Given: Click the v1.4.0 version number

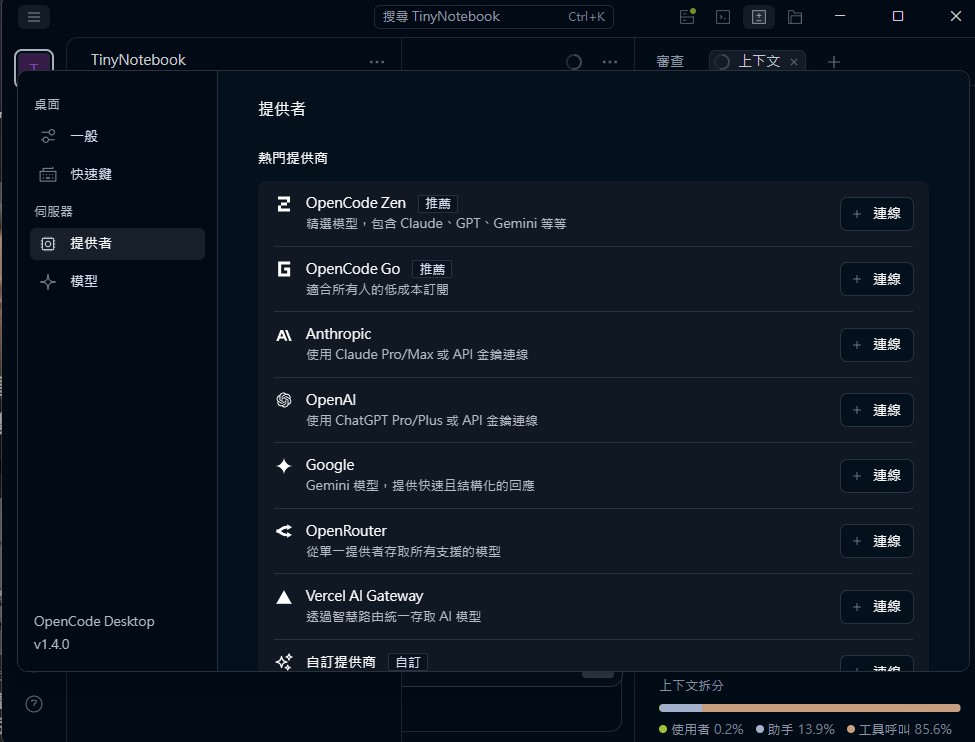Looking at the screenshot, I should point(52,644).
